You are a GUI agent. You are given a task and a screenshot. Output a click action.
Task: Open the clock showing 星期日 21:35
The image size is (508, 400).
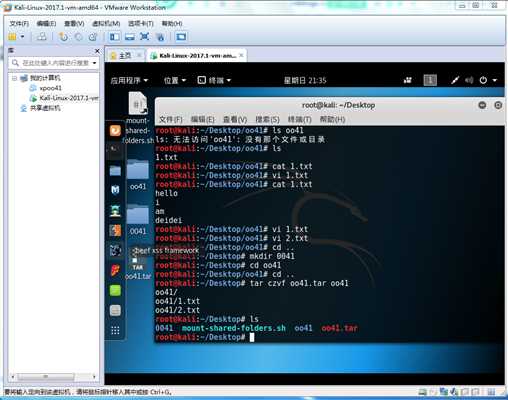click(x=305, y=80)
